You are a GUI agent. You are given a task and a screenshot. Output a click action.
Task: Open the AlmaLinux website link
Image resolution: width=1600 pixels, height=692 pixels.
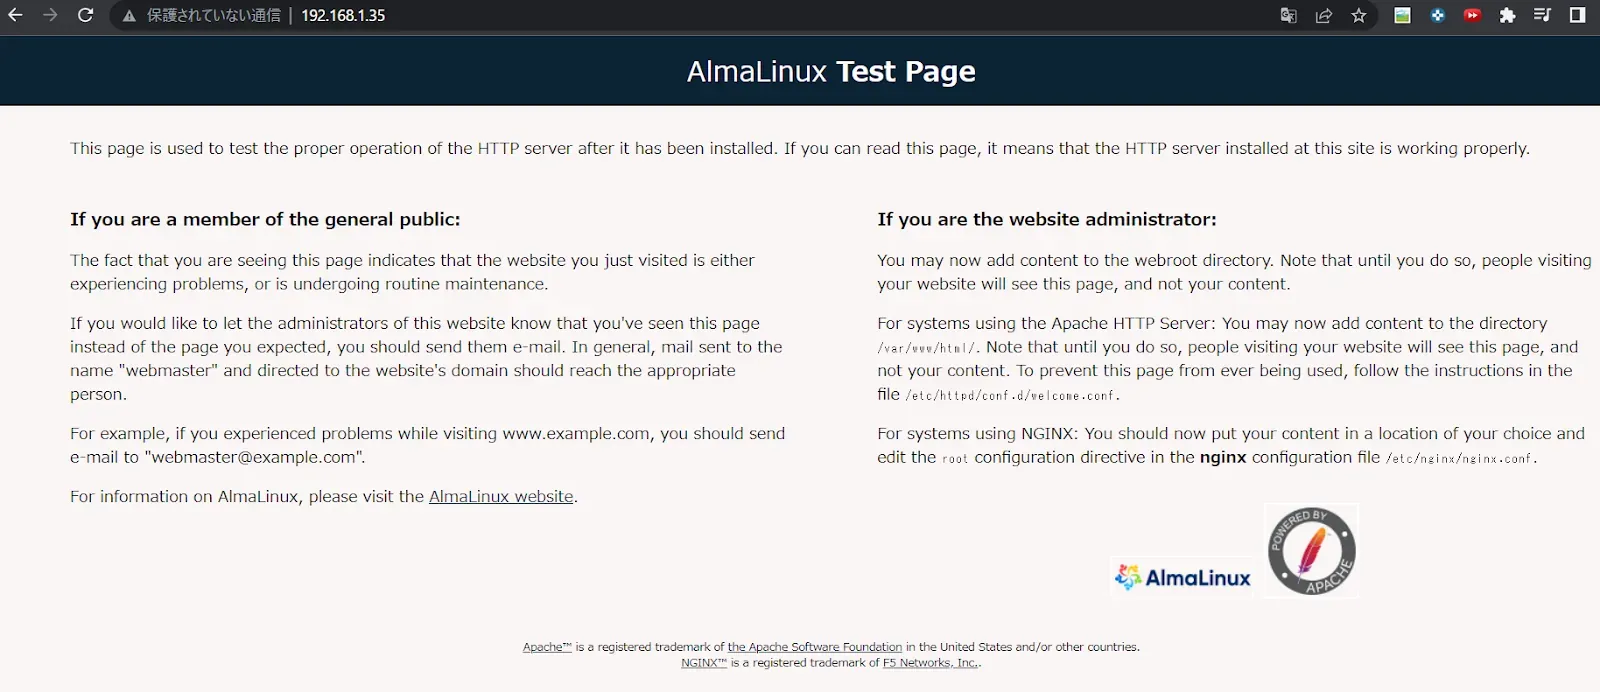pyautogui.click(x=501, y=496)
